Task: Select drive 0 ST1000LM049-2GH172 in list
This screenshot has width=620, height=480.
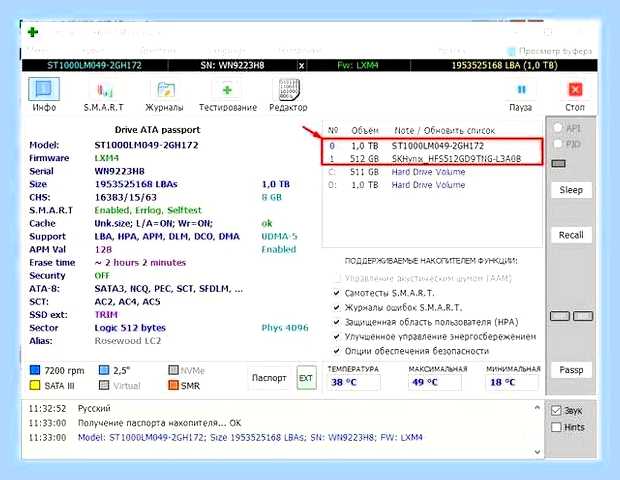Action: tap(432, 146)
